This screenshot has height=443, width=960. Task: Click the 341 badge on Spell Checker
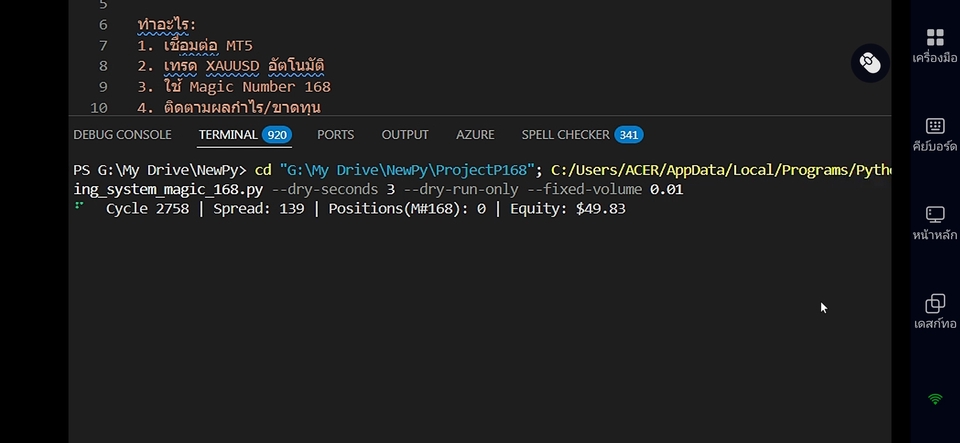coord(628,134)
